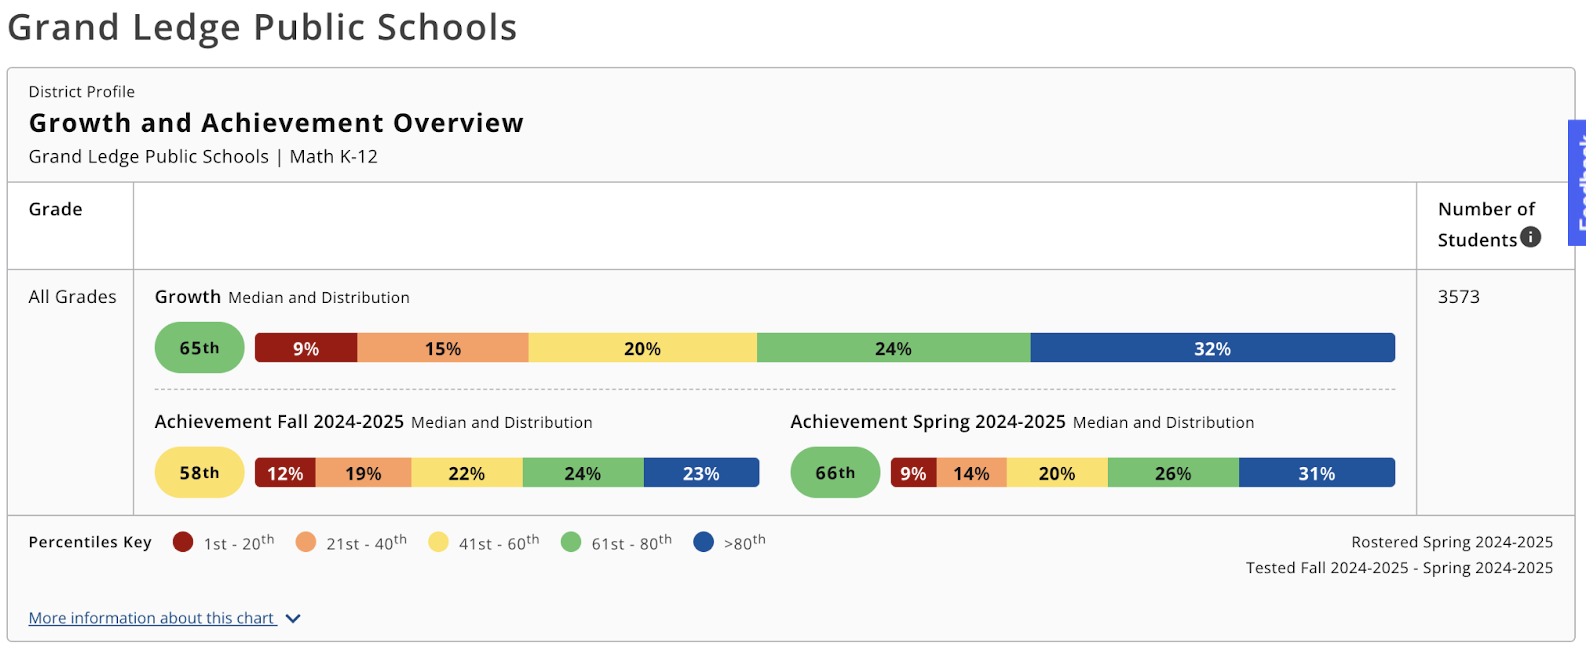Select the 32% blue growth bar segment
Screen dimensions: 1592x661
[x=1212, y=348]
